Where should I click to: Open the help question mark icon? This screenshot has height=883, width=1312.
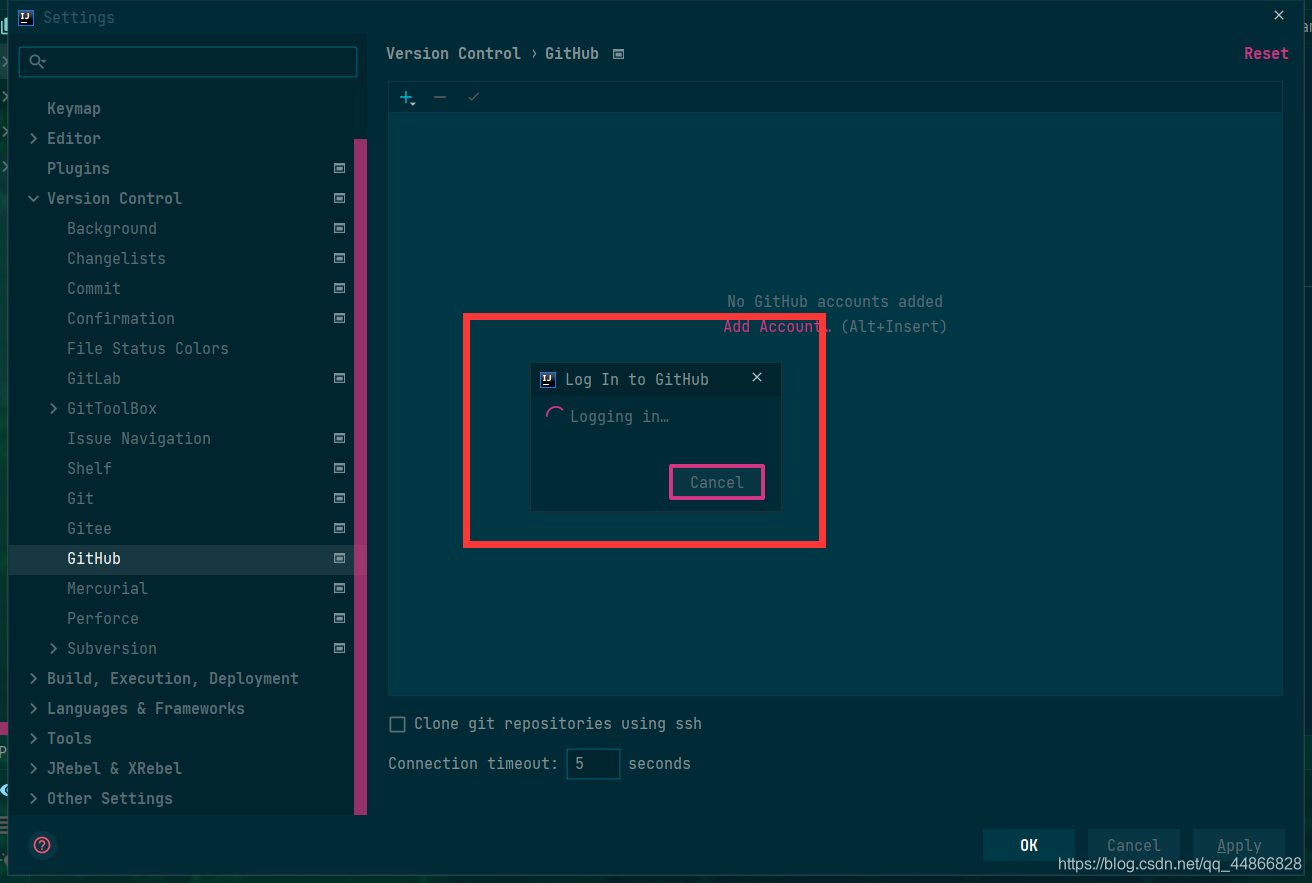(42, 845)
